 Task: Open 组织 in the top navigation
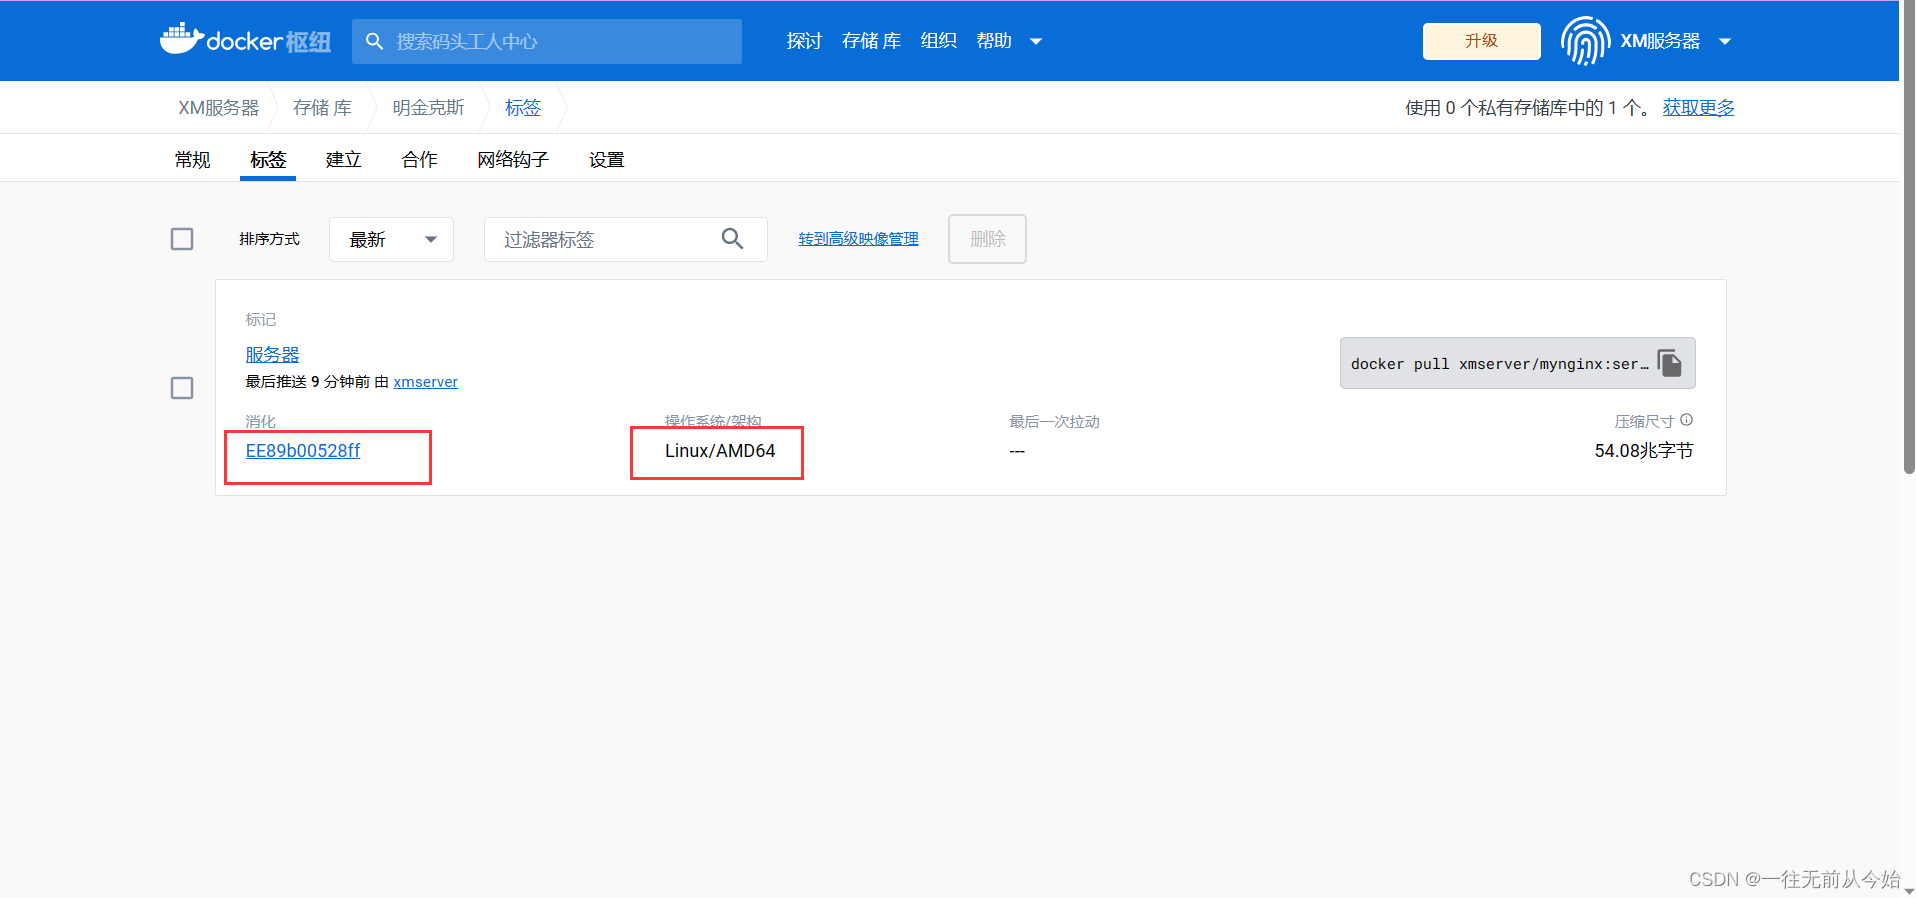(938, 41)
